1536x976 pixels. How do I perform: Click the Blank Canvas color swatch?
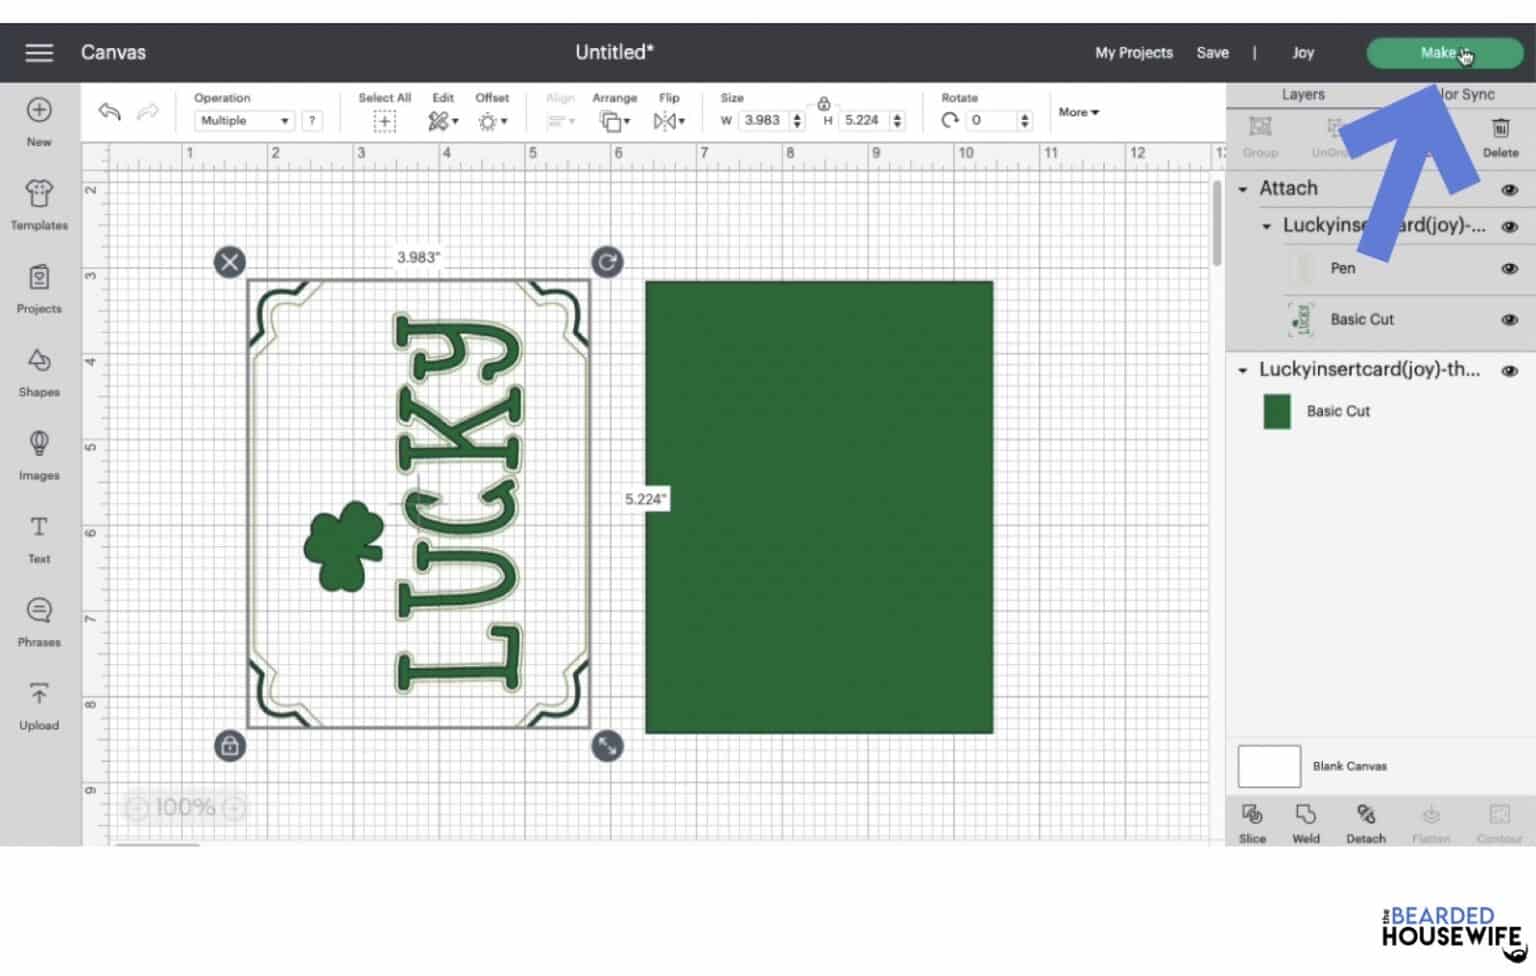tap(1268, 765)
